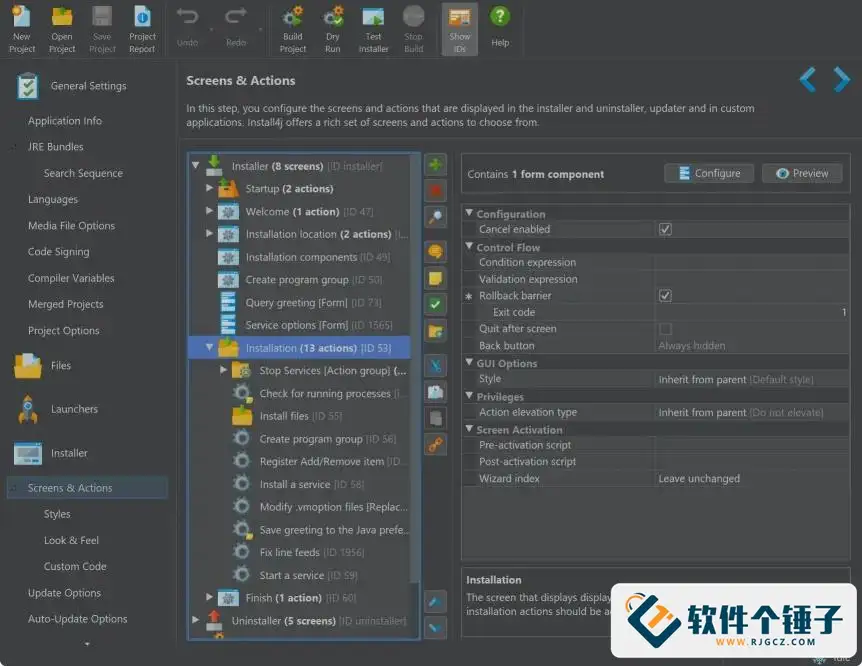Click the Build Project toolbar icon
Image resolution: width=862 pixels, height=666 pixels.
point(293,28)
